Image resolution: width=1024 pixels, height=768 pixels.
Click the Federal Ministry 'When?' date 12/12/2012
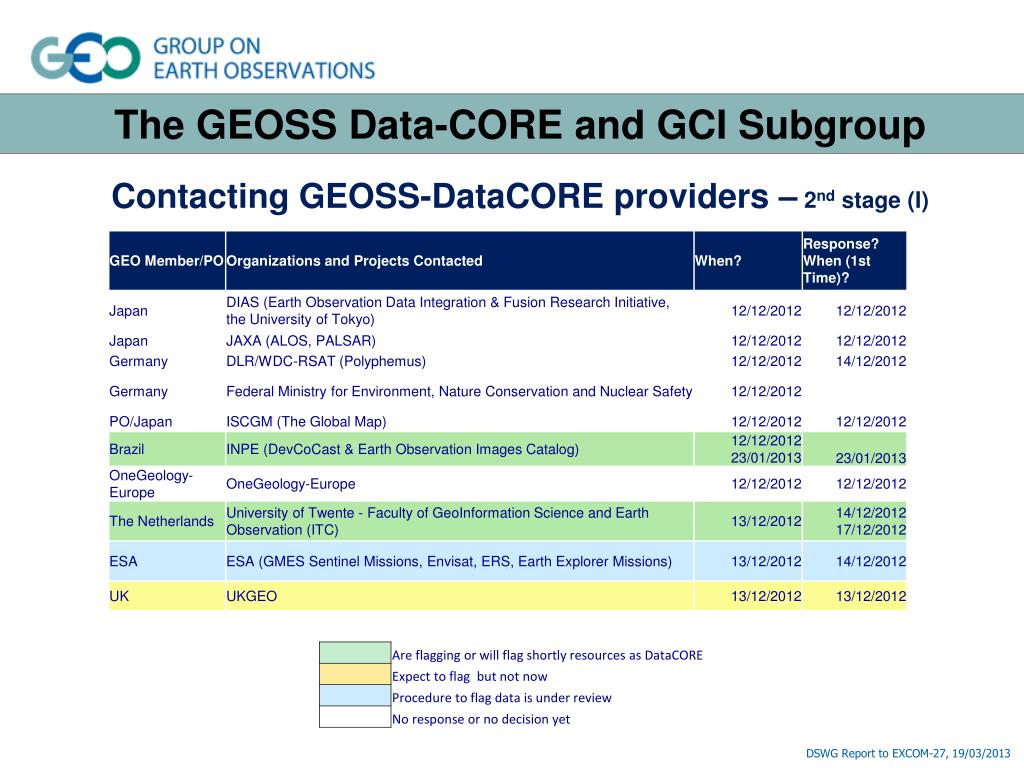765,391
